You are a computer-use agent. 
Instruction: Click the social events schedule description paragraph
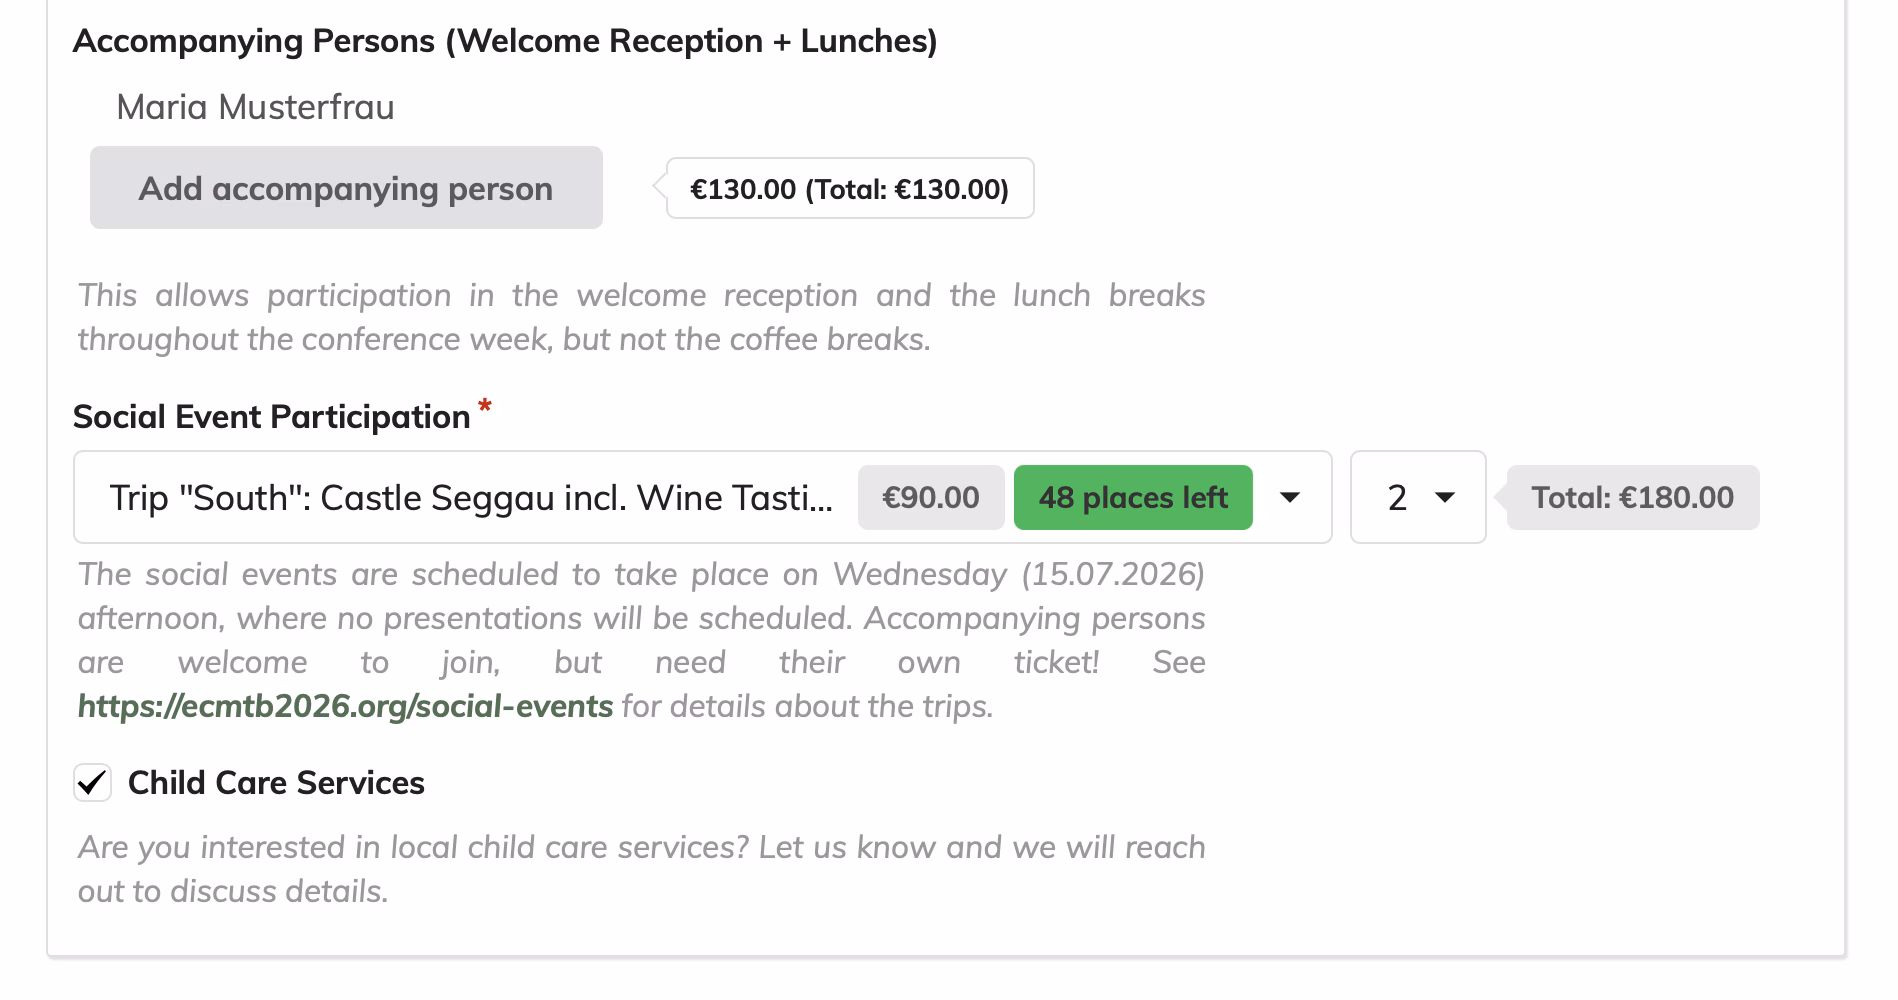(640, 618)
